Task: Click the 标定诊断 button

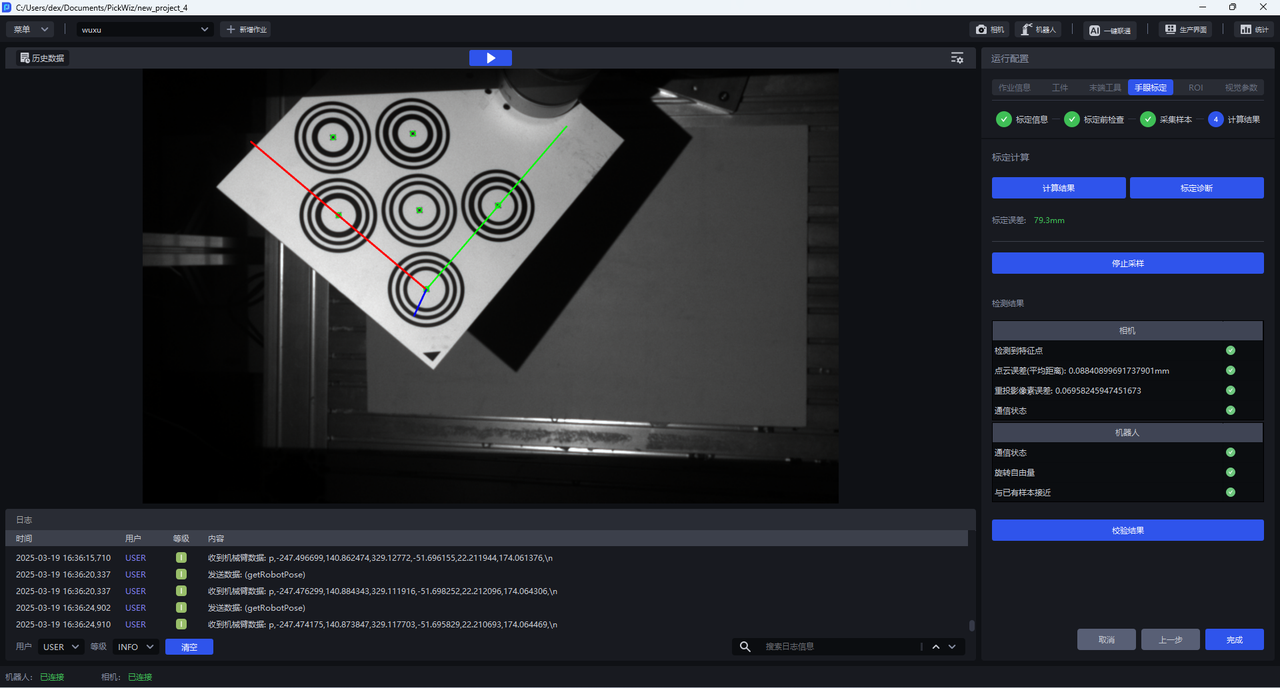Action: tap(1196, 188)
